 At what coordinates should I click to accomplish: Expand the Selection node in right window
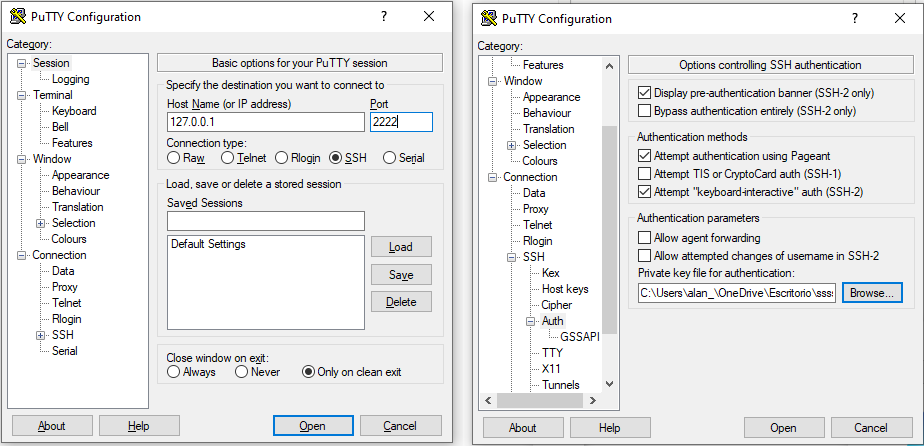coord(512,145)
